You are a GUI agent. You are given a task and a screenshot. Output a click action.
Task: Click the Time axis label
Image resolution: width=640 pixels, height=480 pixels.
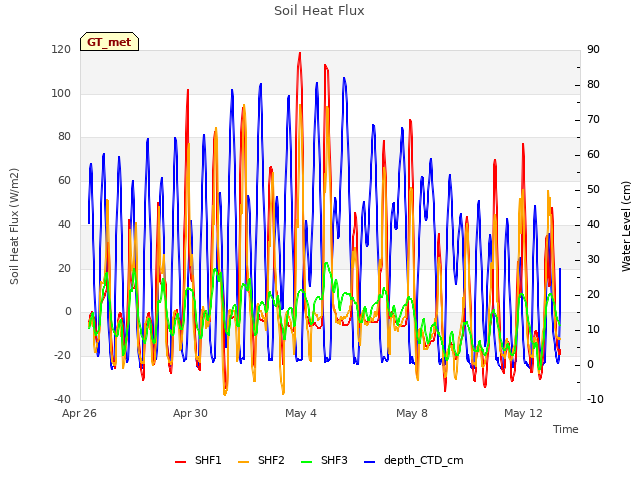click(x=566, y=429)
